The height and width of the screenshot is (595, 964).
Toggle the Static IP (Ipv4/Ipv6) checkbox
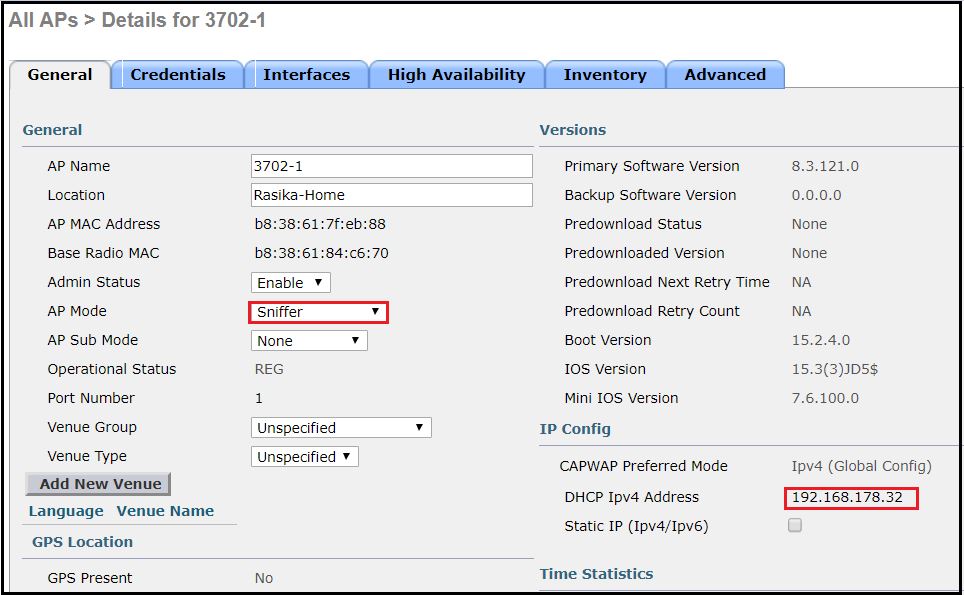(795, 526)
